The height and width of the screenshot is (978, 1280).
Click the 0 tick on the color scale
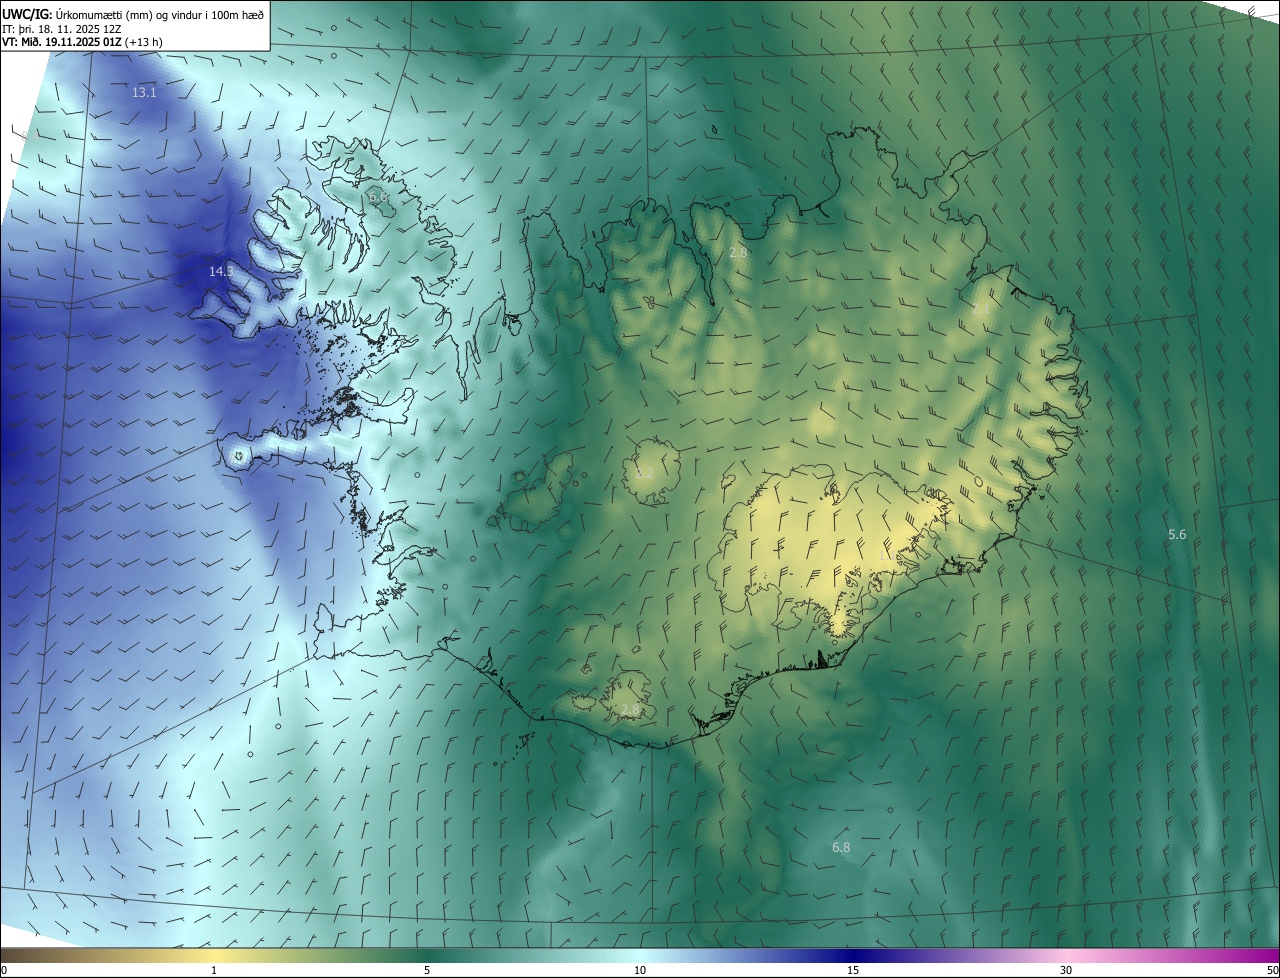(x=4, y=970)
